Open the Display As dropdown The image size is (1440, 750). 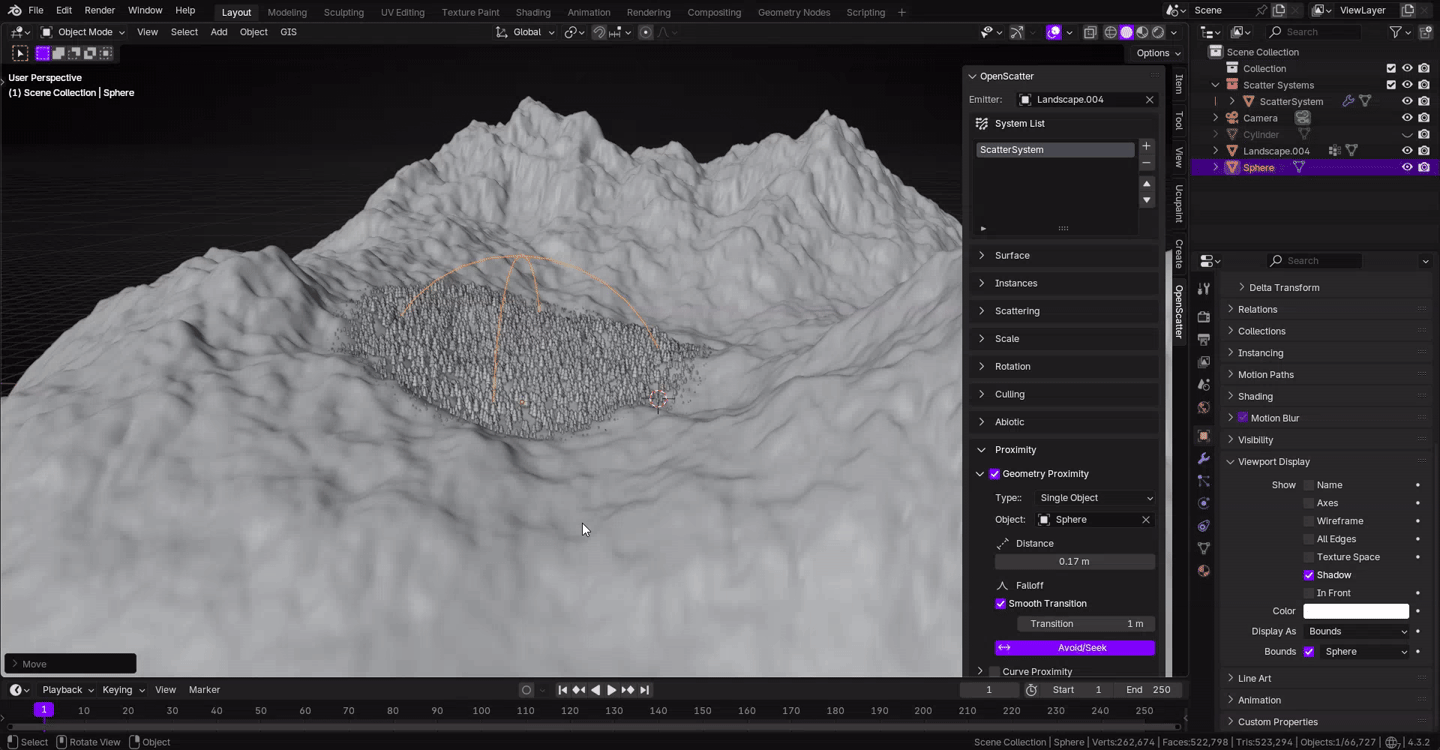pyautogui.click(x=1356, y=632)
